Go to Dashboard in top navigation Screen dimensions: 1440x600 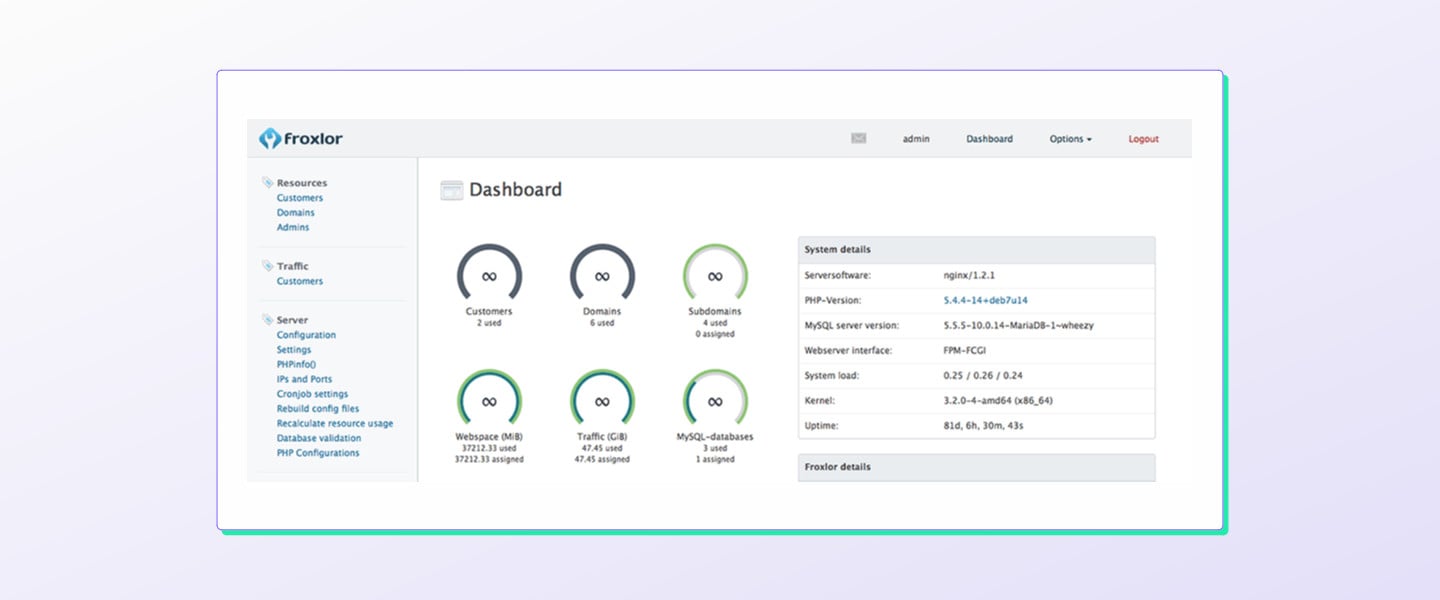pos(989,139)
